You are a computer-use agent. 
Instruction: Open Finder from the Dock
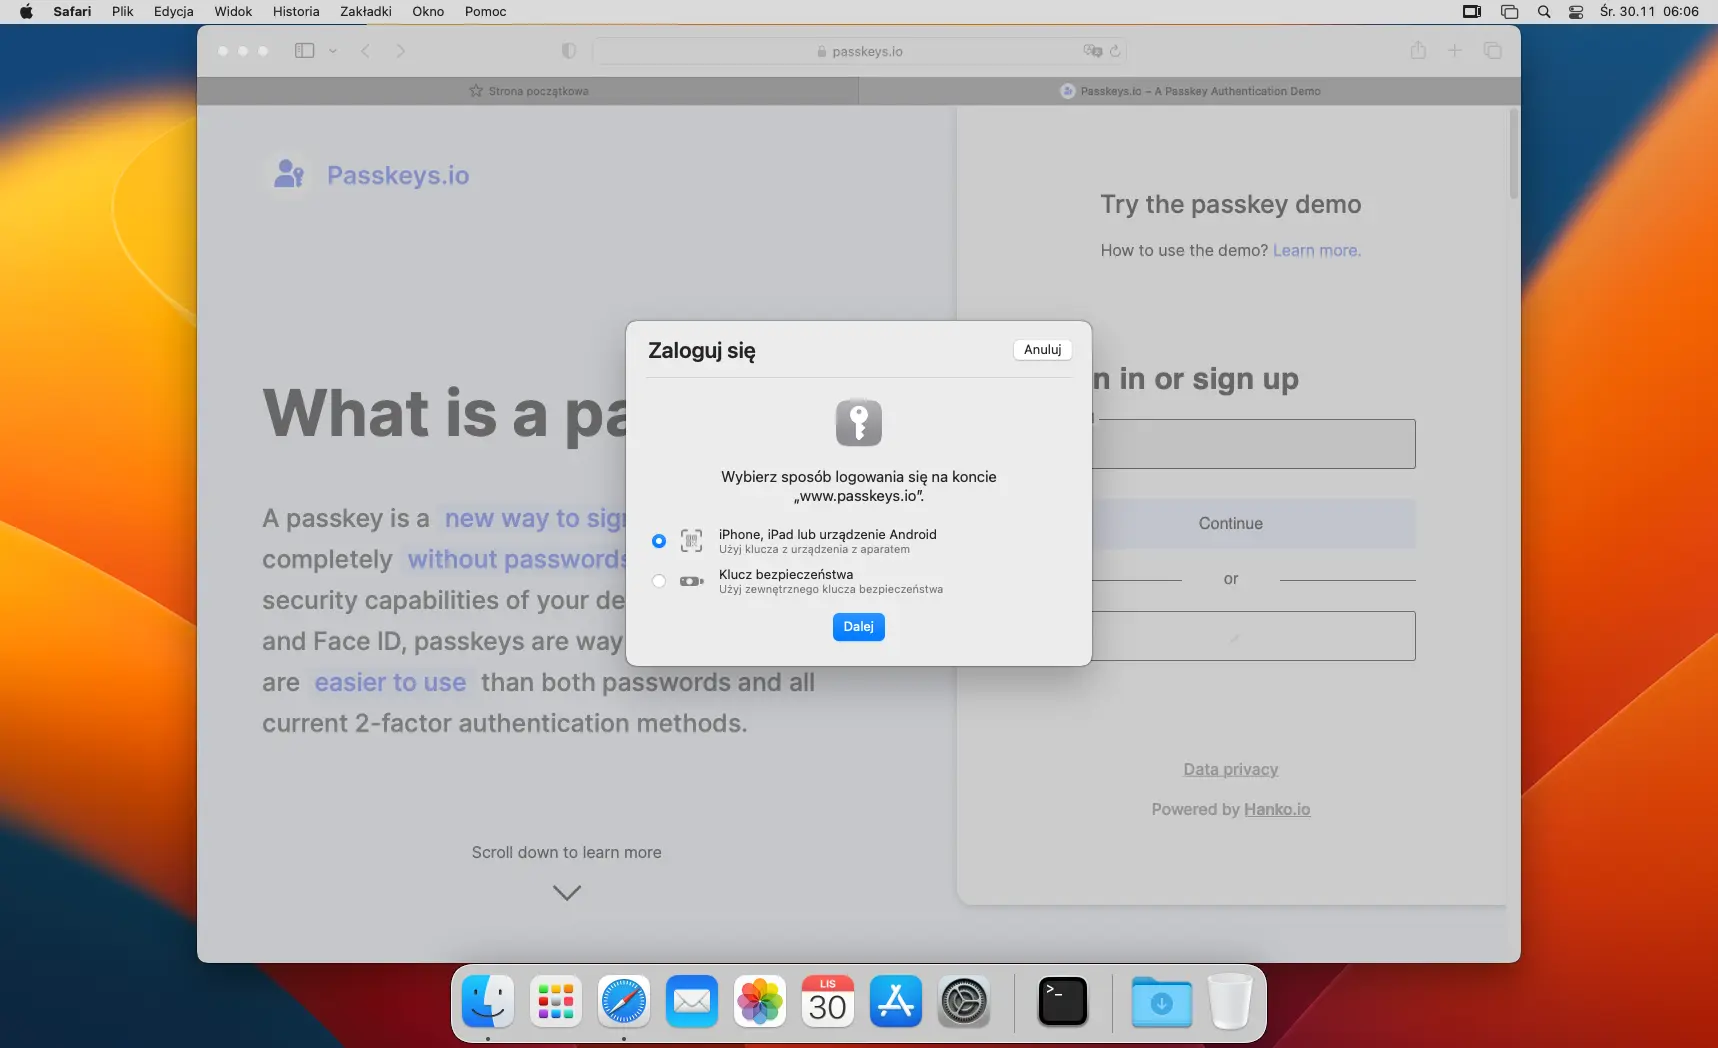pos(488,1001)
